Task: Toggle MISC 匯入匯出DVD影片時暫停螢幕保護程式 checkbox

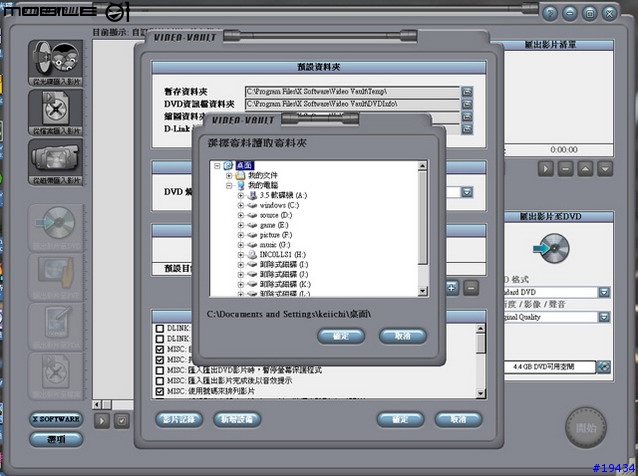Action: point(160,370)
